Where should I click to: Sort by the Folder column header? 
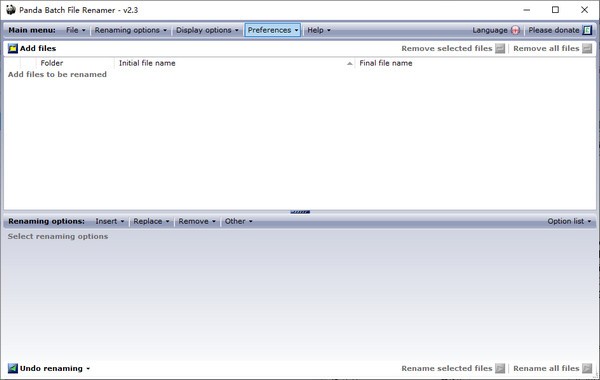(x=75, y=63)
